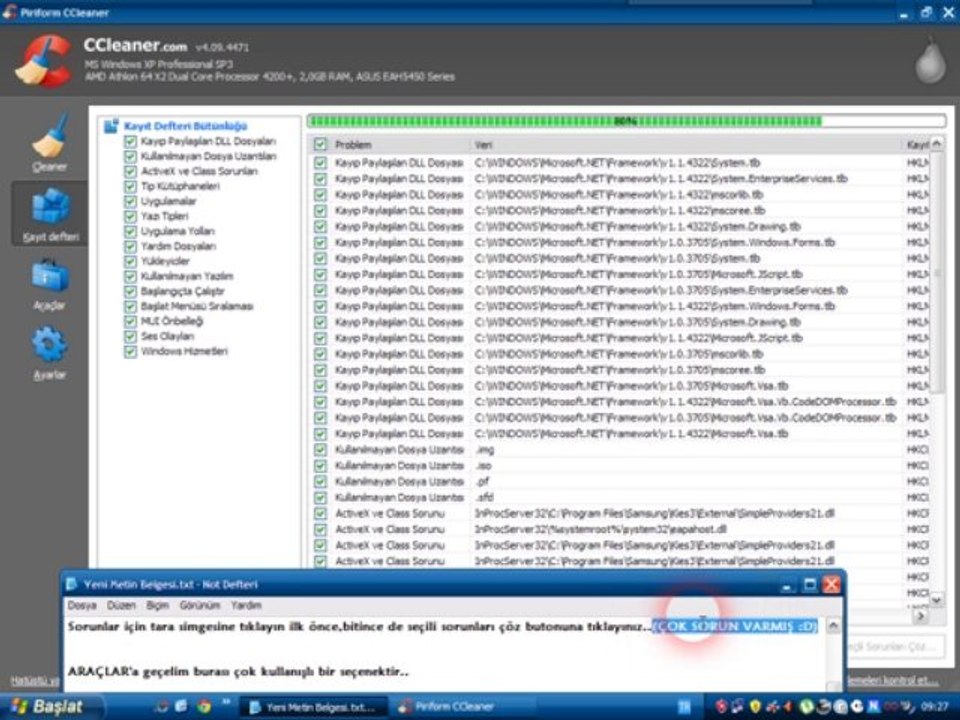This screenshot has width=960, height=720.
Task: Click results list scroll down arrow
Action: 937,601
